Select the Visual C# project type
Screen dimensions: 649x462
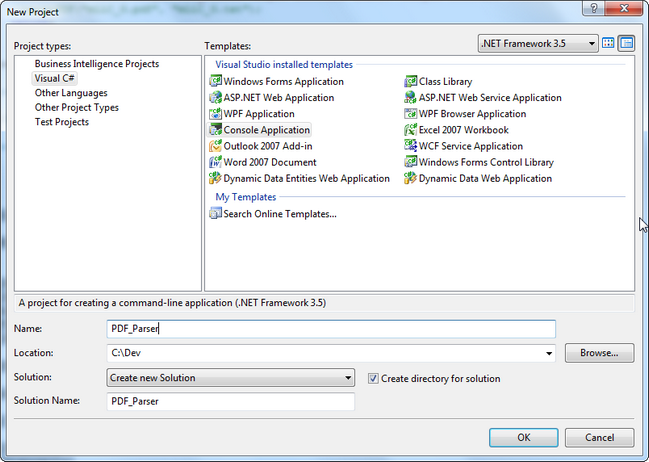(x=54, y=78)
